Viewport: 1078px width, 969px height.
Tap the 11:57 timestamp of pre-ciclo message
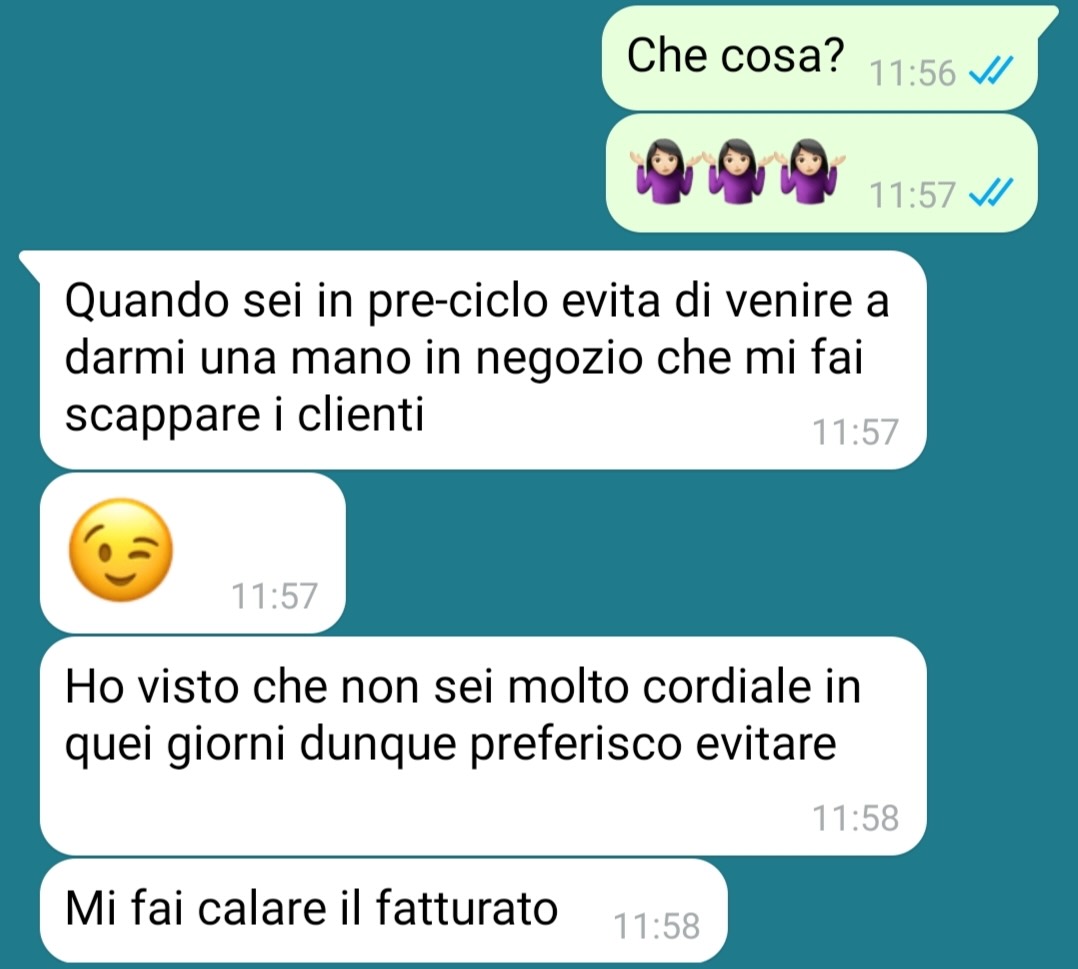855,432
